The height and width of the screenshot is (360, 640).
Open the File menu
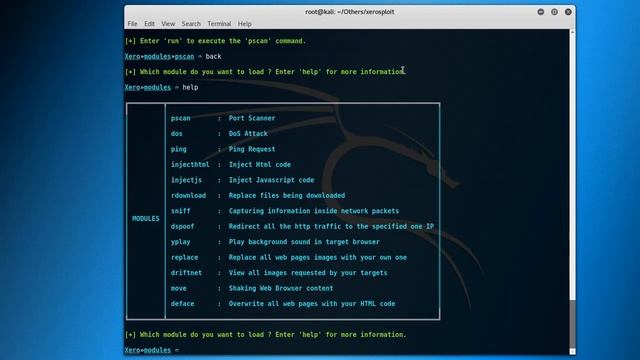pos(132,24)
